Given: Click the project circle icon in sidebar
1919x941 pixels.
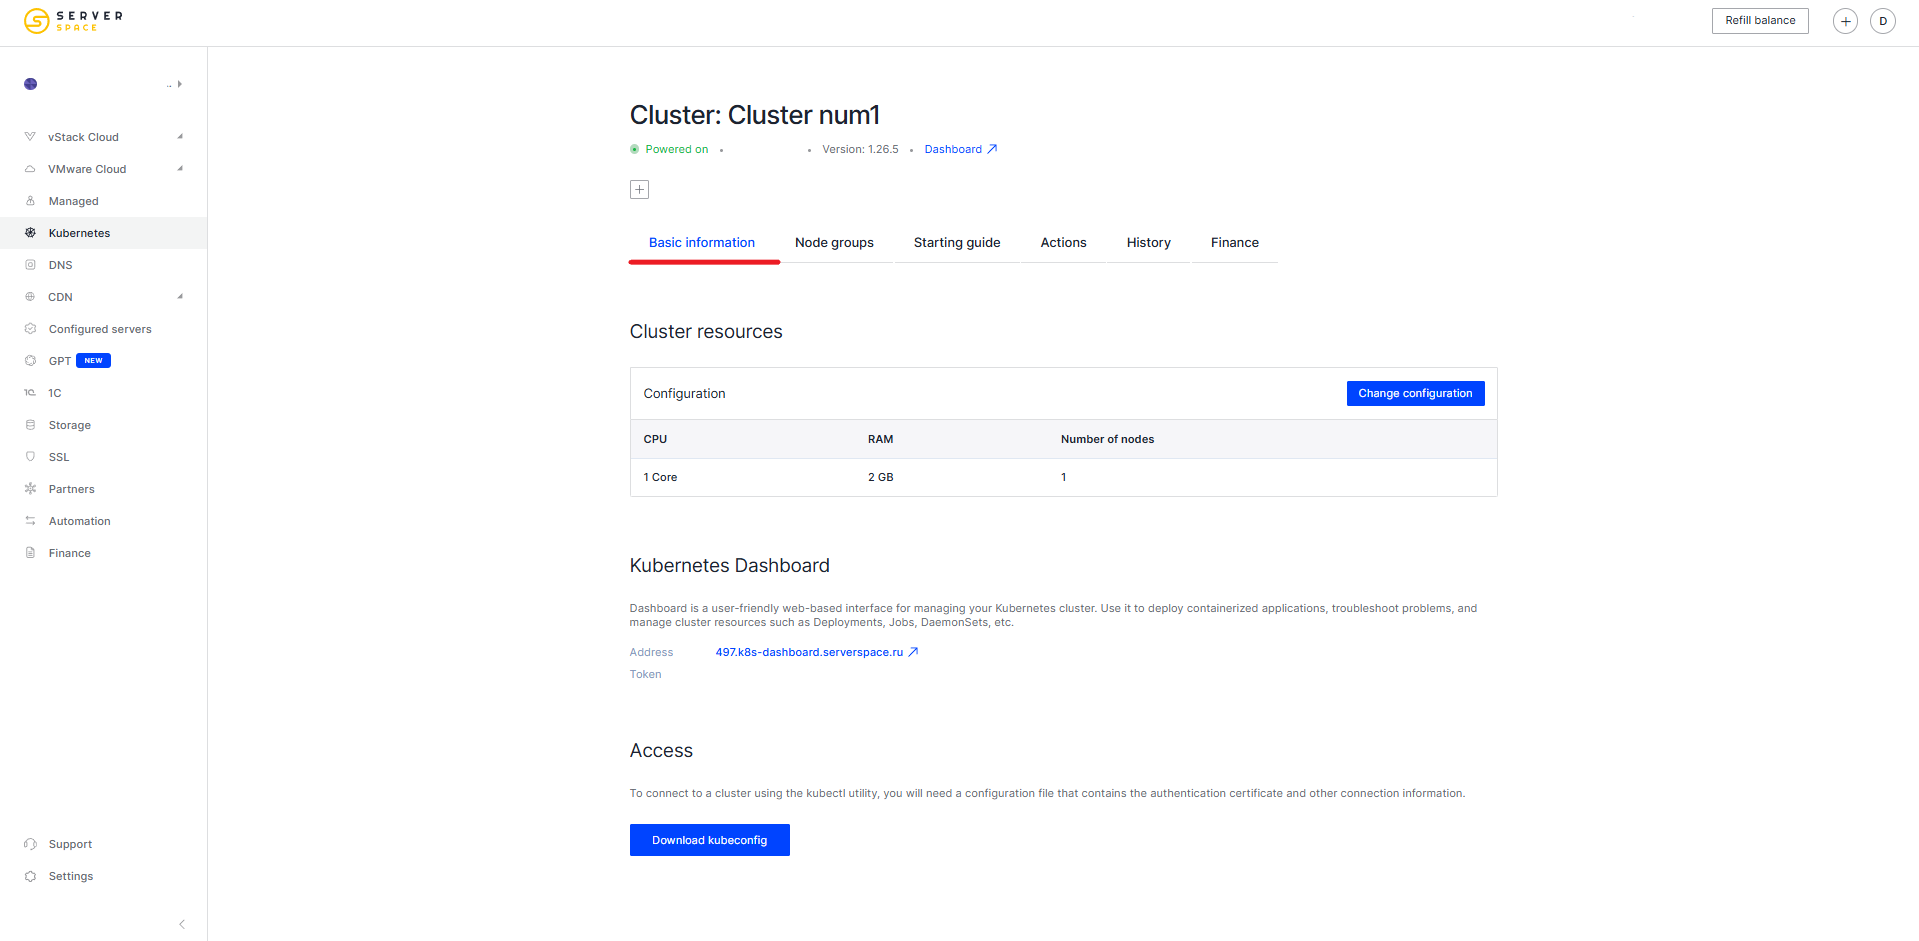Looking at the screenshot, I should click(x=31, y=84).
